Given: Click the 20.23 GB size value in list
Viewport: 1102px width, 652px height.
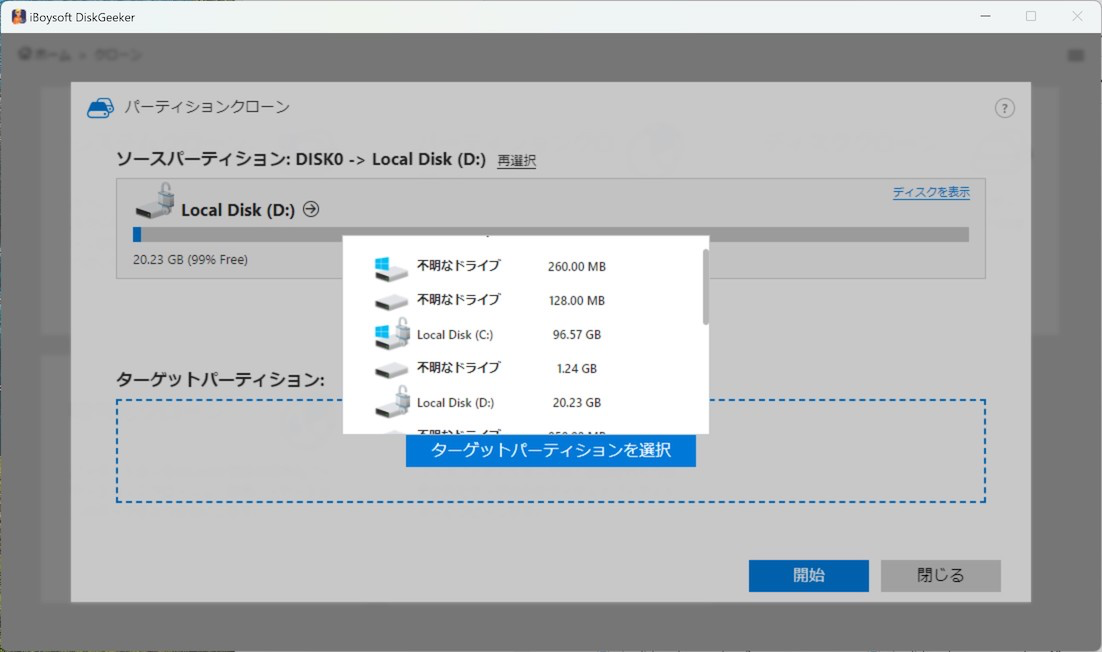Looking at the screenshot, I should click(x=576, y=403).
